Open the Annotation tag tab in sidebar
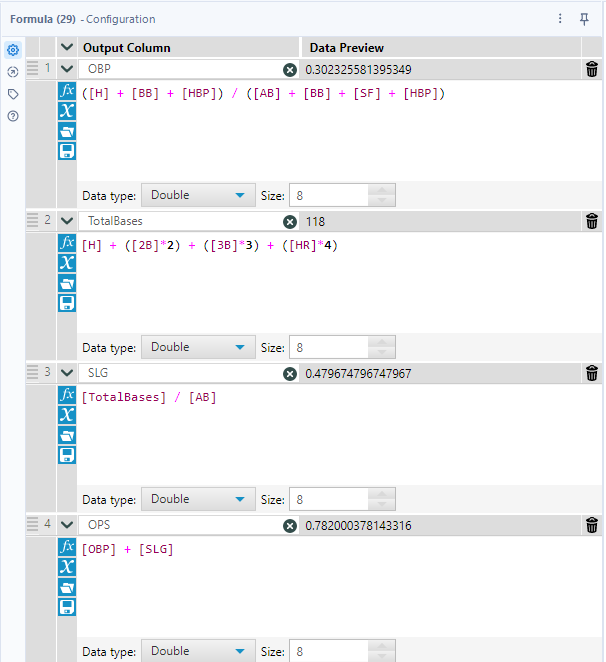 pos(13,94)
